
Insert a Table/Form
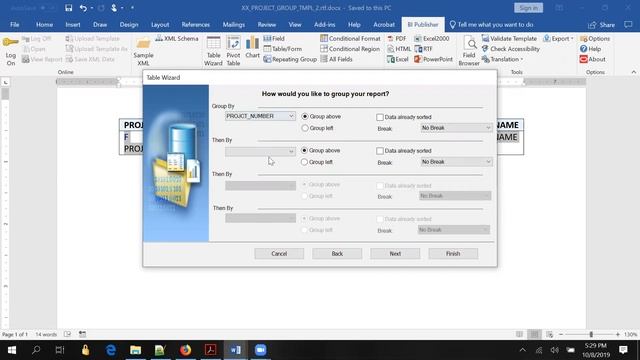[282, 49]
